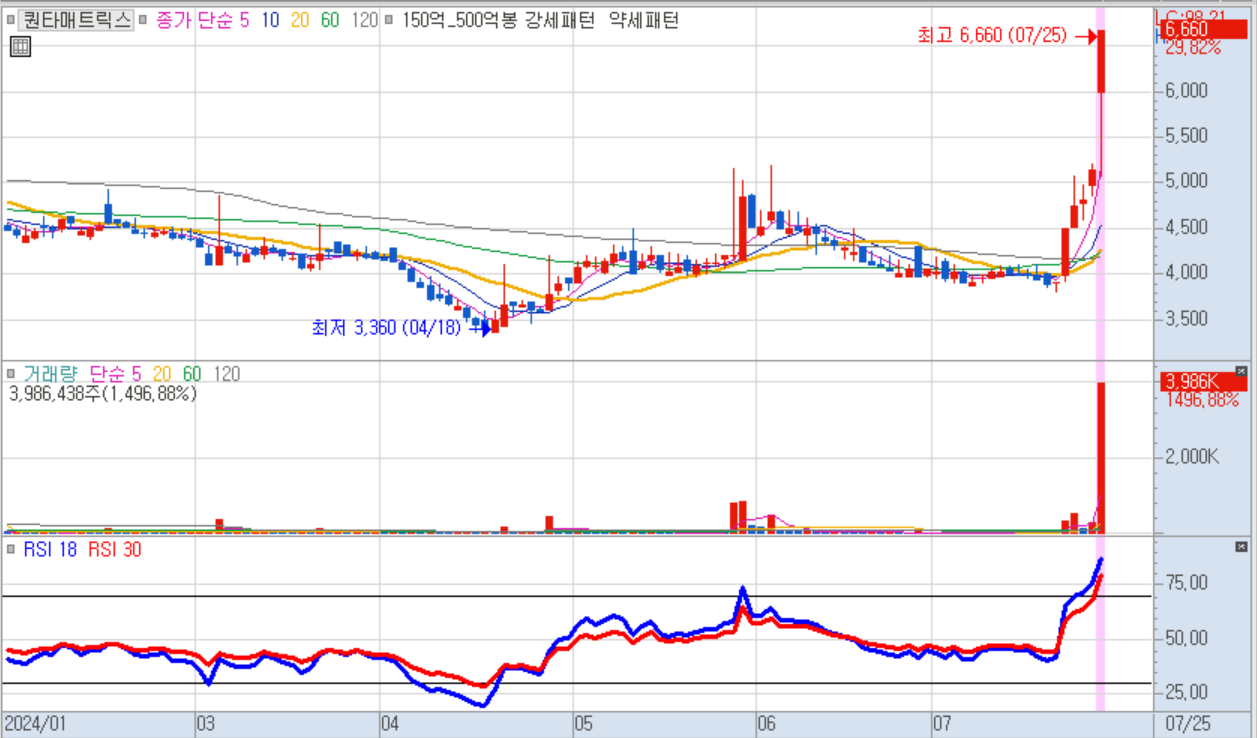Click the 3,986,438주 volume value text
Image resolution: width=1257 pixels, height=738 pixels.
pyautogui.click(x=102, y=394)
